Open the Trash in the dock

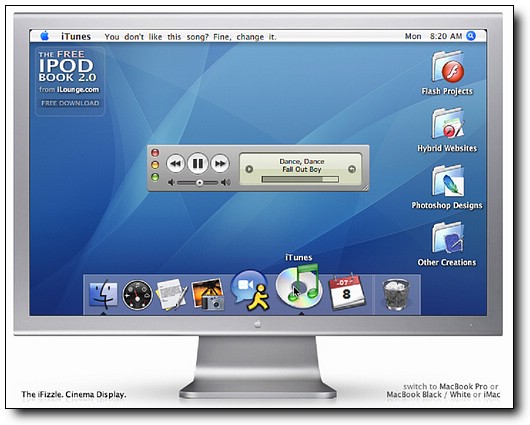tap(396, 294)
